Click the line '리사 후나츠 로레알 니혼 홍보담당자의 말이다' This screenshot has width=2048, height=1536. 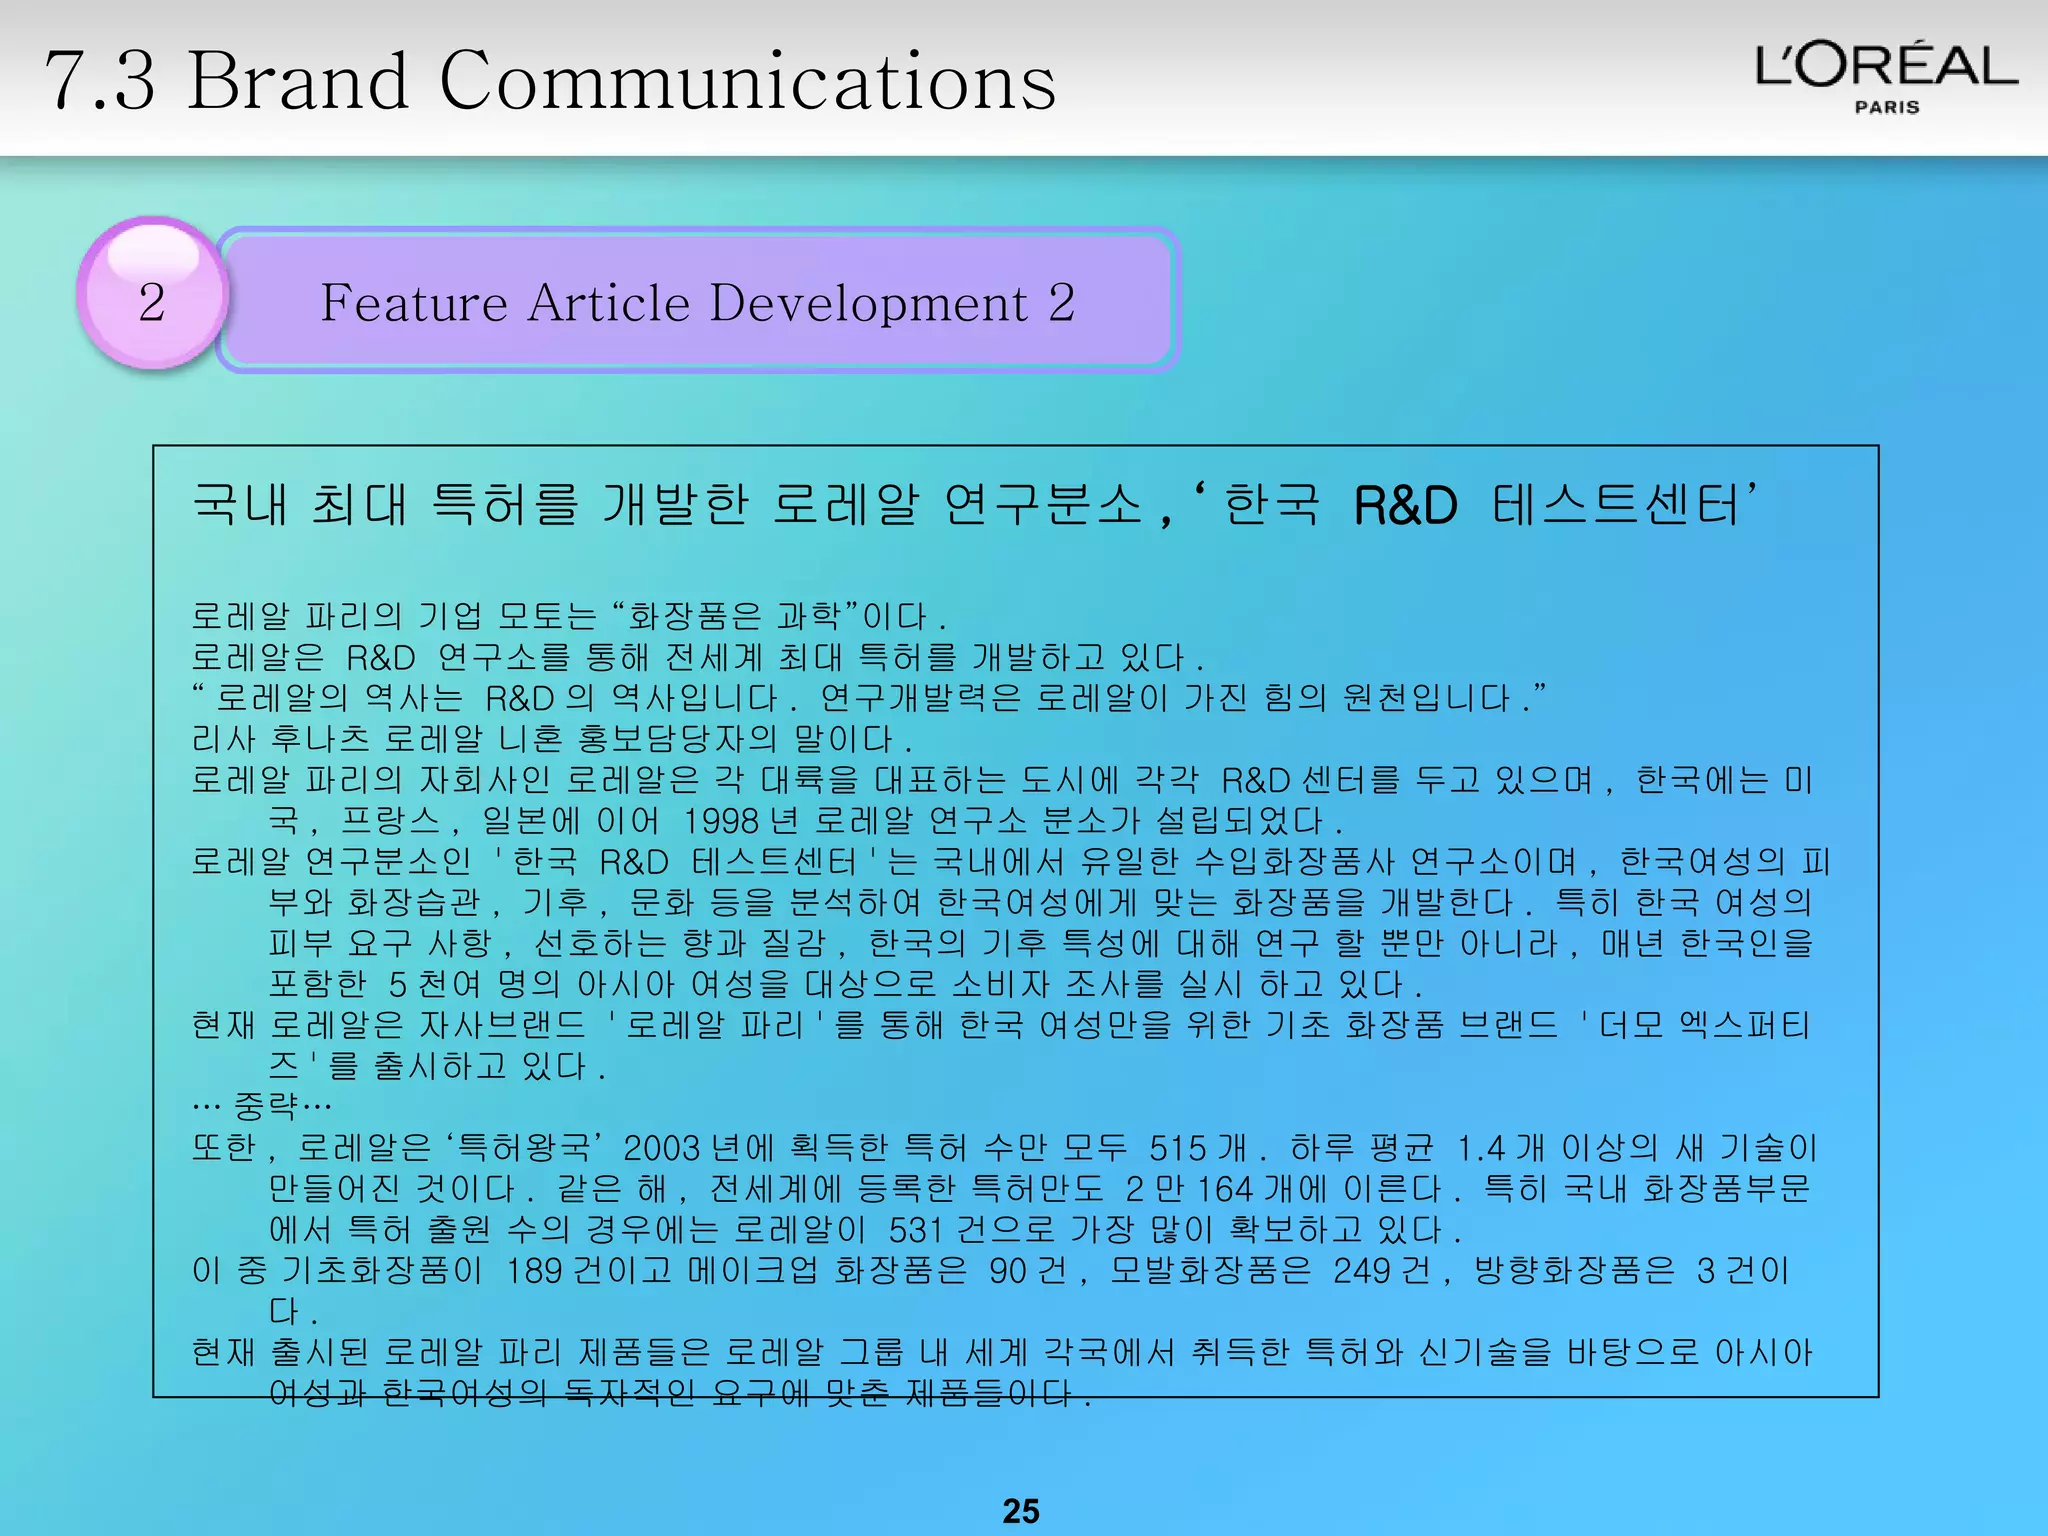[551, 739]
